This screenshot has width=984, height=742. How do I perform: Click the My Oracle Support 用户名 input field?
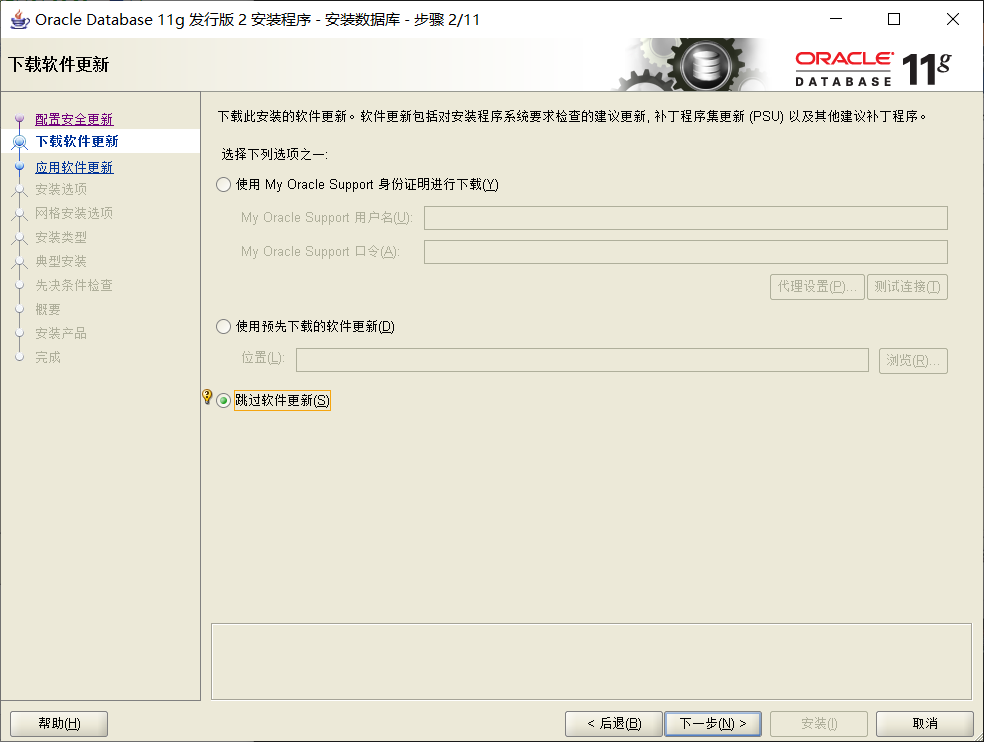pos(686,218)
